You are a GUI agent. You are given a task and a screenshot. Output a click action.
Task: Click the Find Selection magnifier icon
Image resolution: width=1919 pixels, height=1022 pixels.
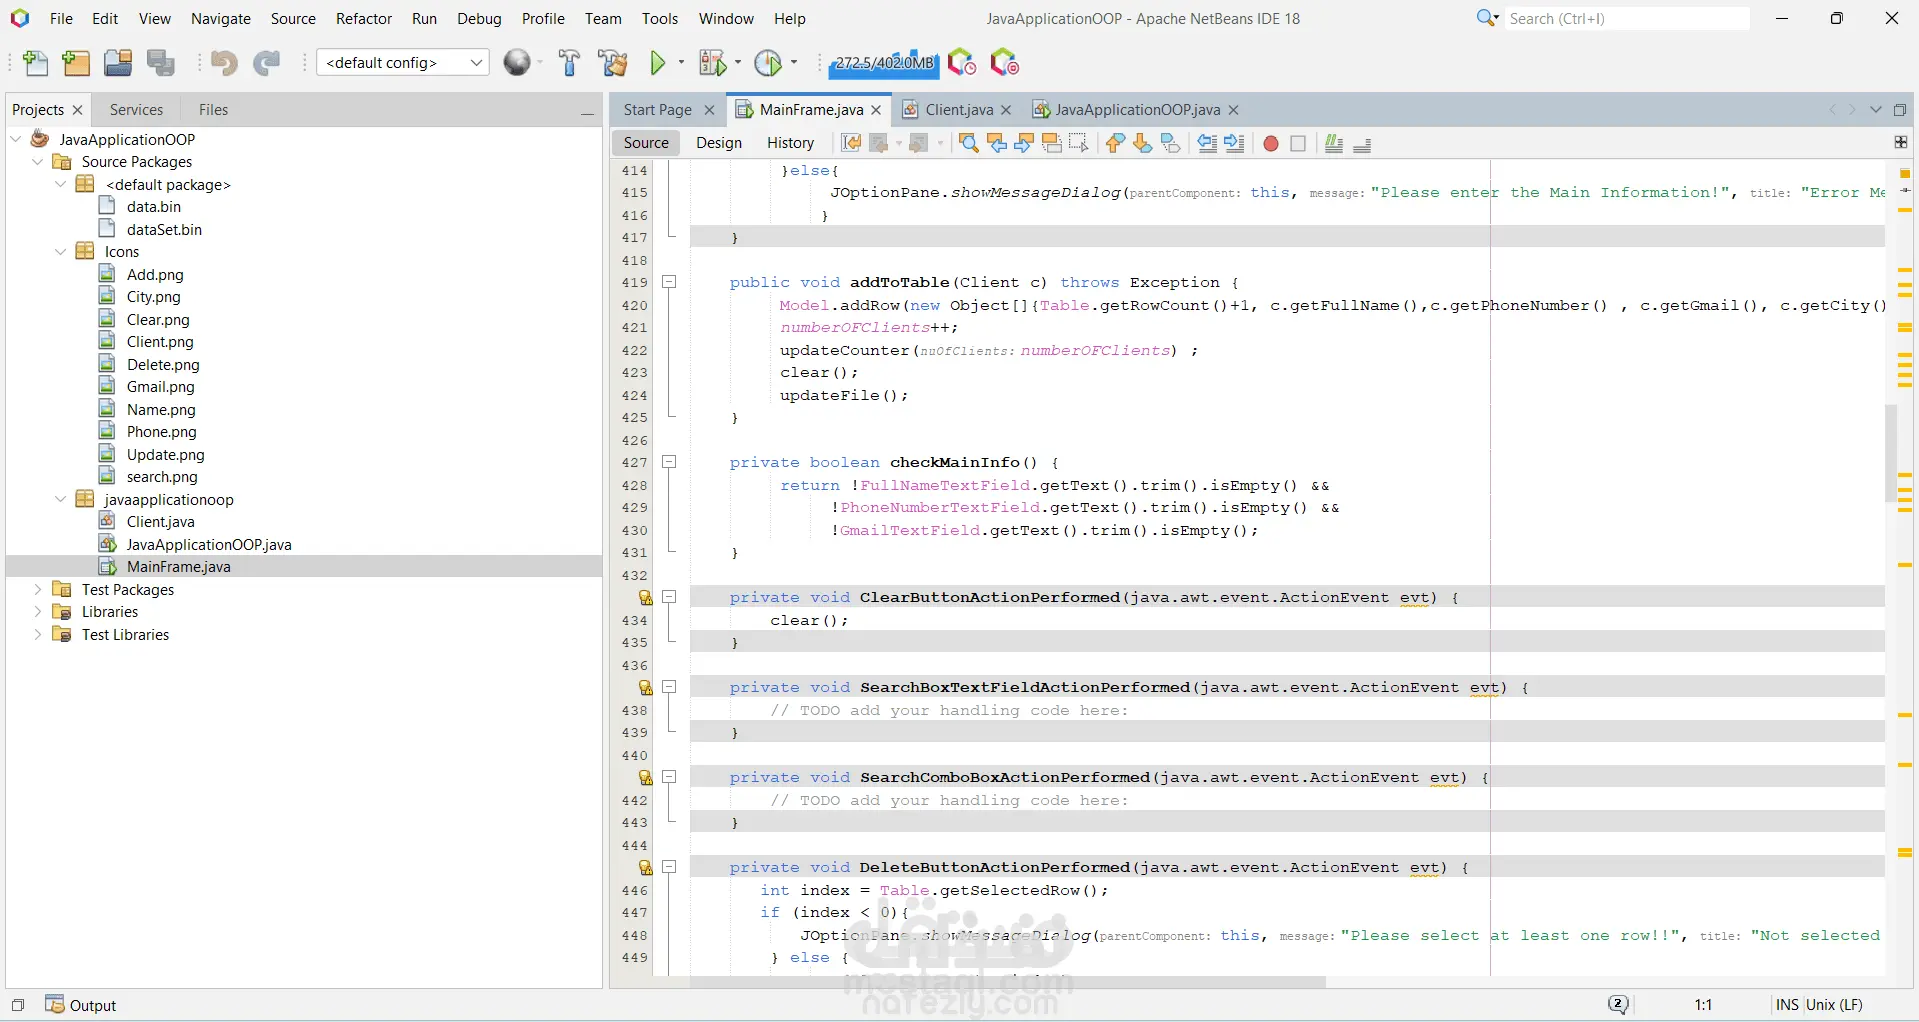(968, 144)
